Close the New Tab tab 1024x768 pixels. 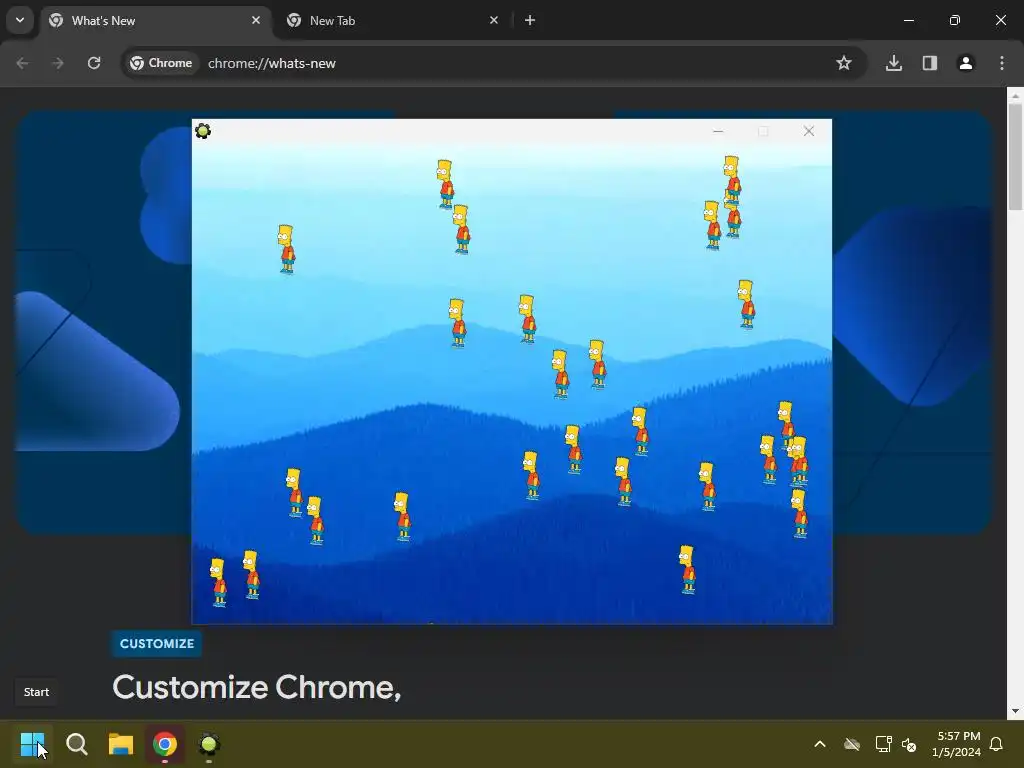coord(494,20)
